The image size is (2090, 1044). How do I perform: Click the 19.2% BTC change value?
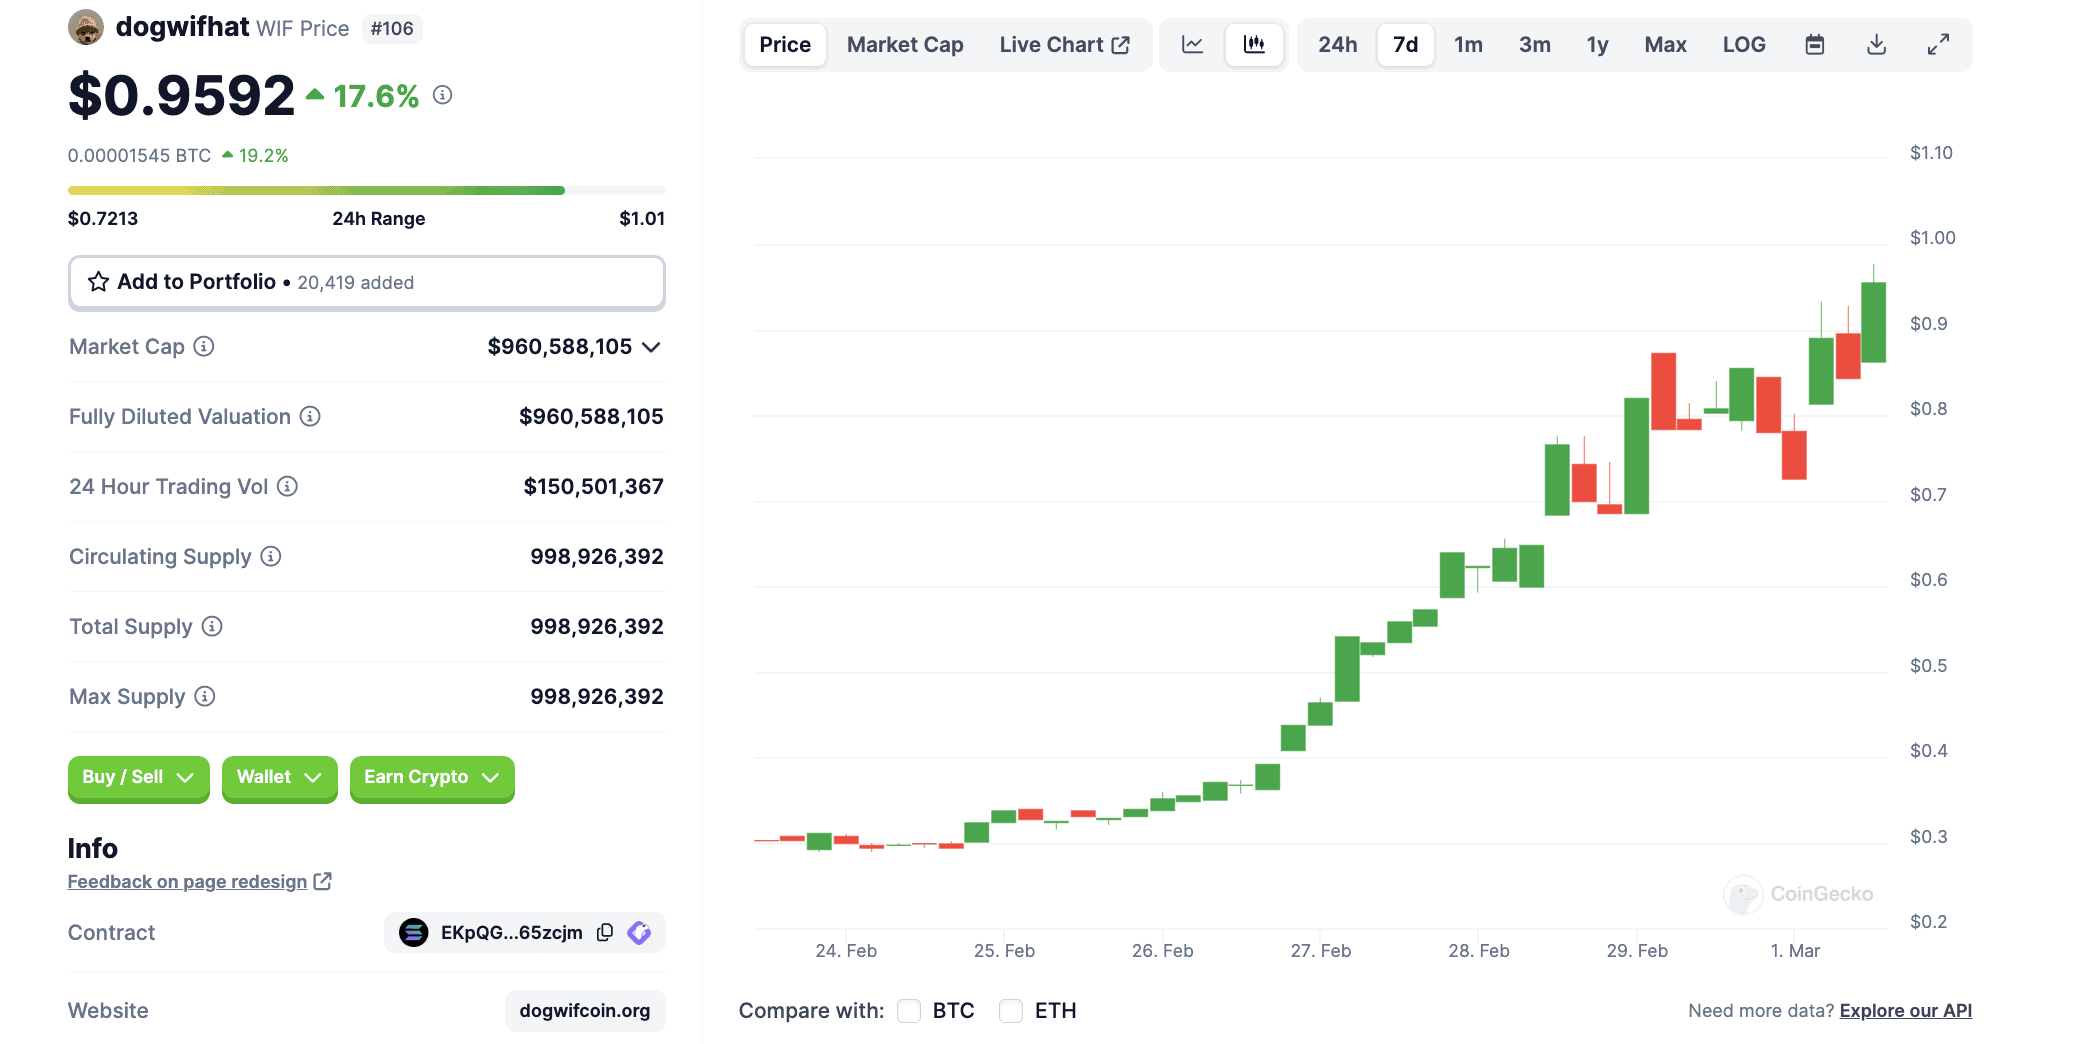[263, 156]
